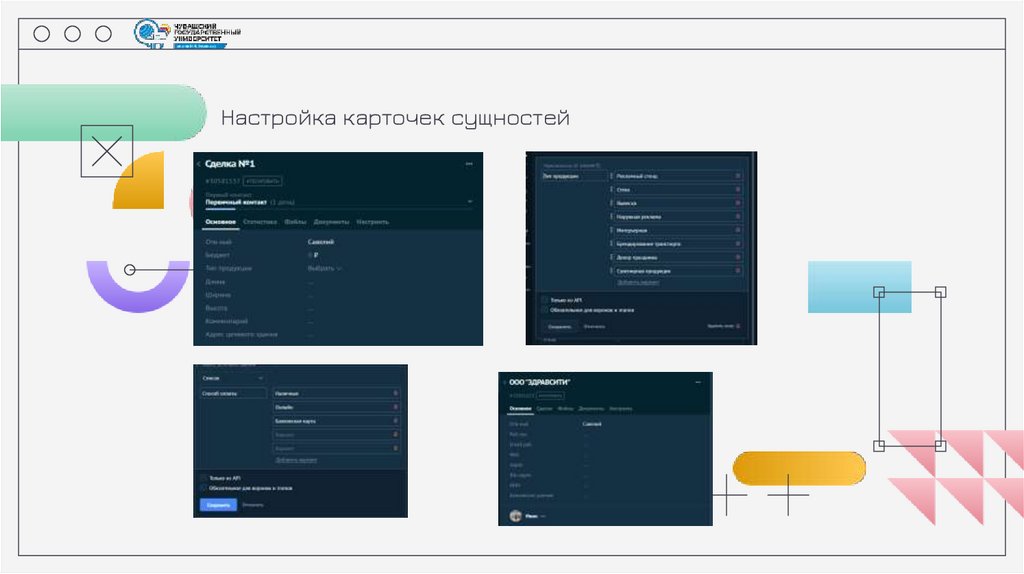1024x574 pixels.
Task: Grab the drag handle of Сувенирная продукция row
Action: (x=612, y=270)
